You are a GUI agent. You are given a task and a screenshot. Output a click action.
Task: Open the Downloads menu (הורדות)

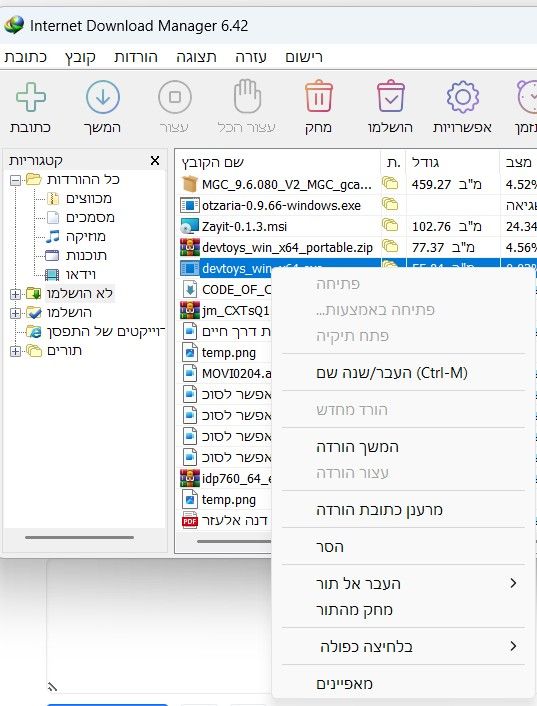136,57
